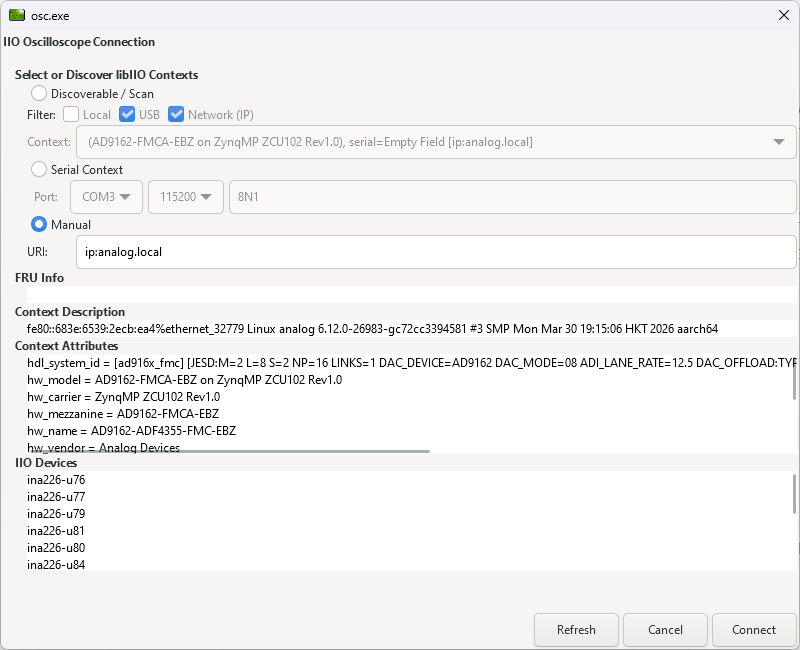Click the URI field containing ip:analog.local

coord(436,252)
